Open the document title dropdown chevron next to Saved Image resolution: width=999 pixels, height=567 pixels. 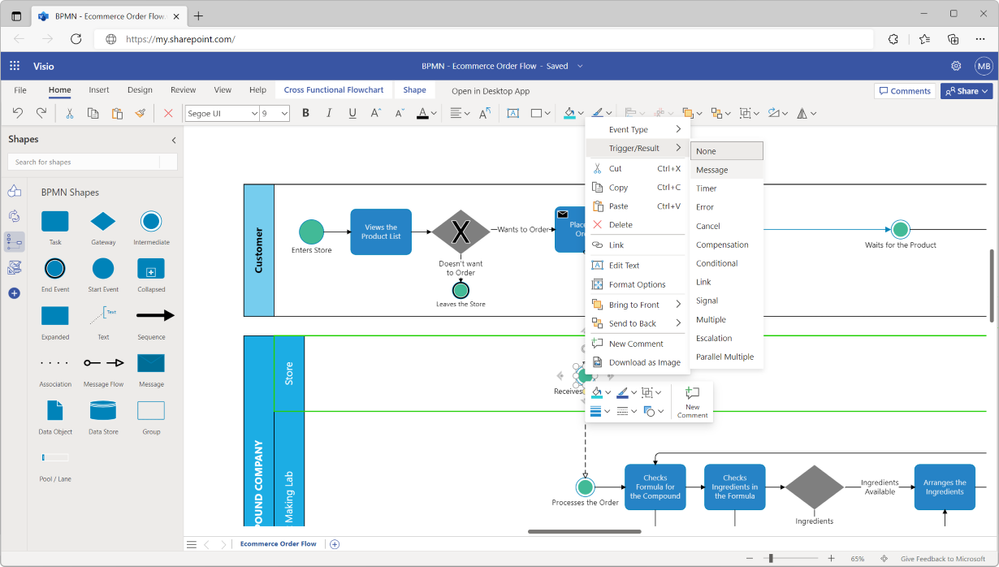[x=580, y=66]
